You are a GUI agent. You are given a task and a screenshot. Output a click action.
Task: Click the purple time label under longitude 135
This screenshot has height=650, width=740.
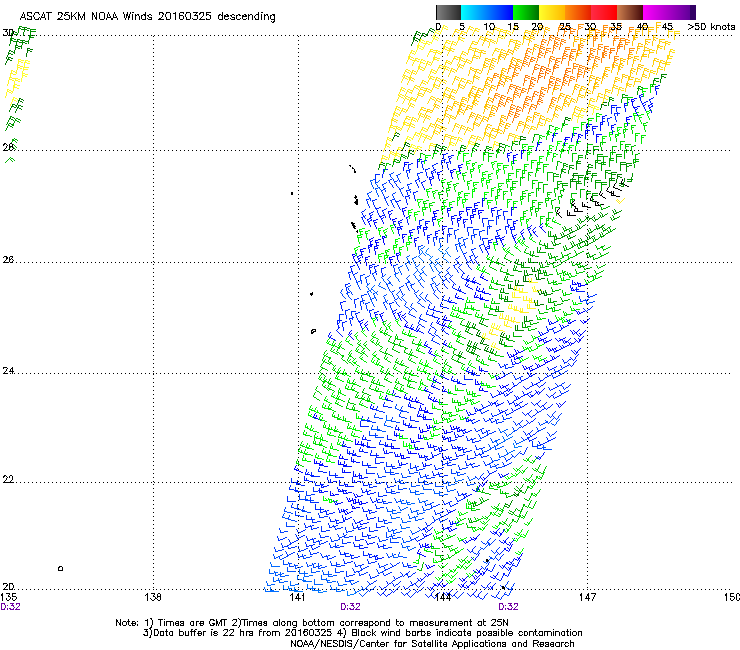coord(10,607)
